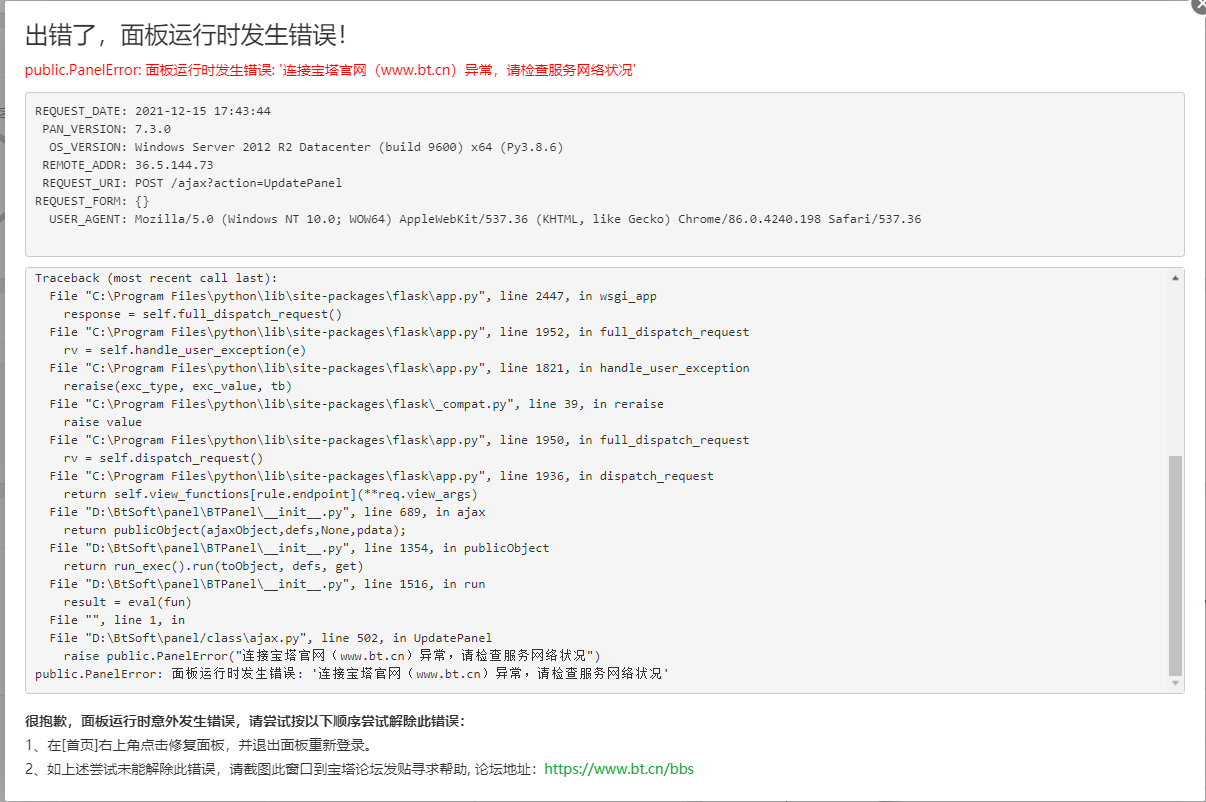Click the red public.PanelError message line
The image size is (1206, 802).
(330, 70)
